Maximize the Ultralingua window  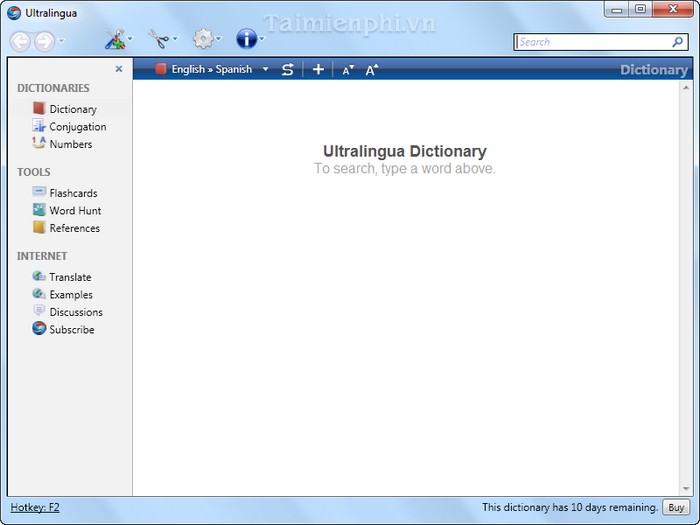[640, 9]
